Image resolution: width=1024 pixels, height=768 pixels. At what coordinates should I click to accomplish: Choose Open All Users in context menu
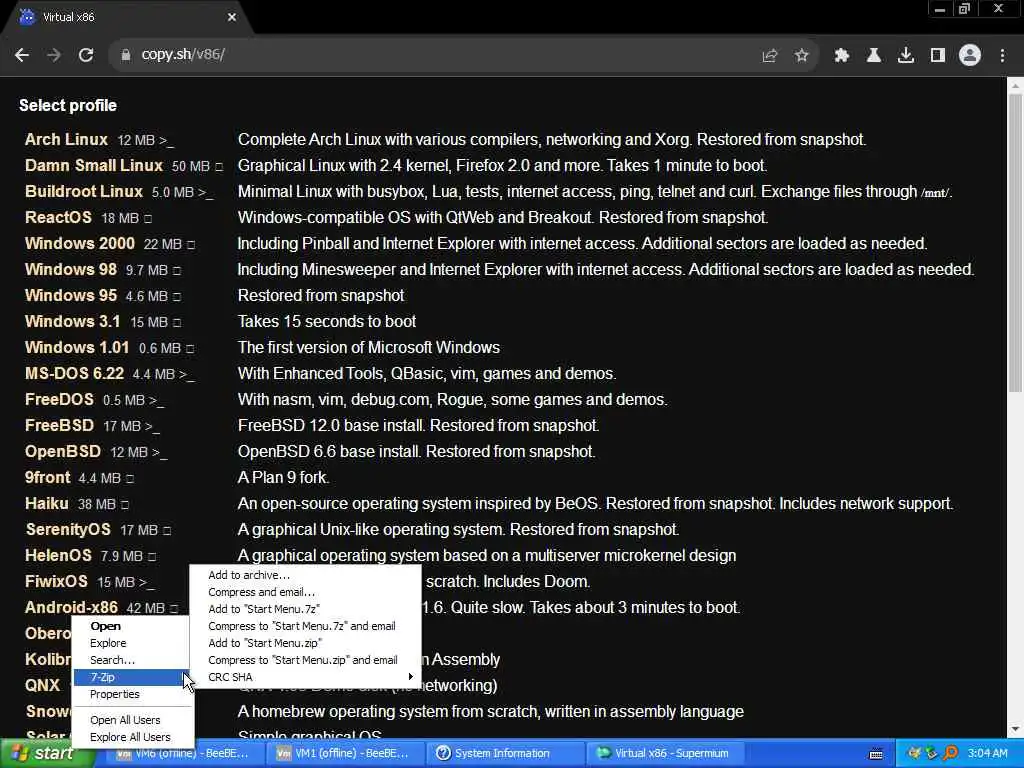[133, 720]
